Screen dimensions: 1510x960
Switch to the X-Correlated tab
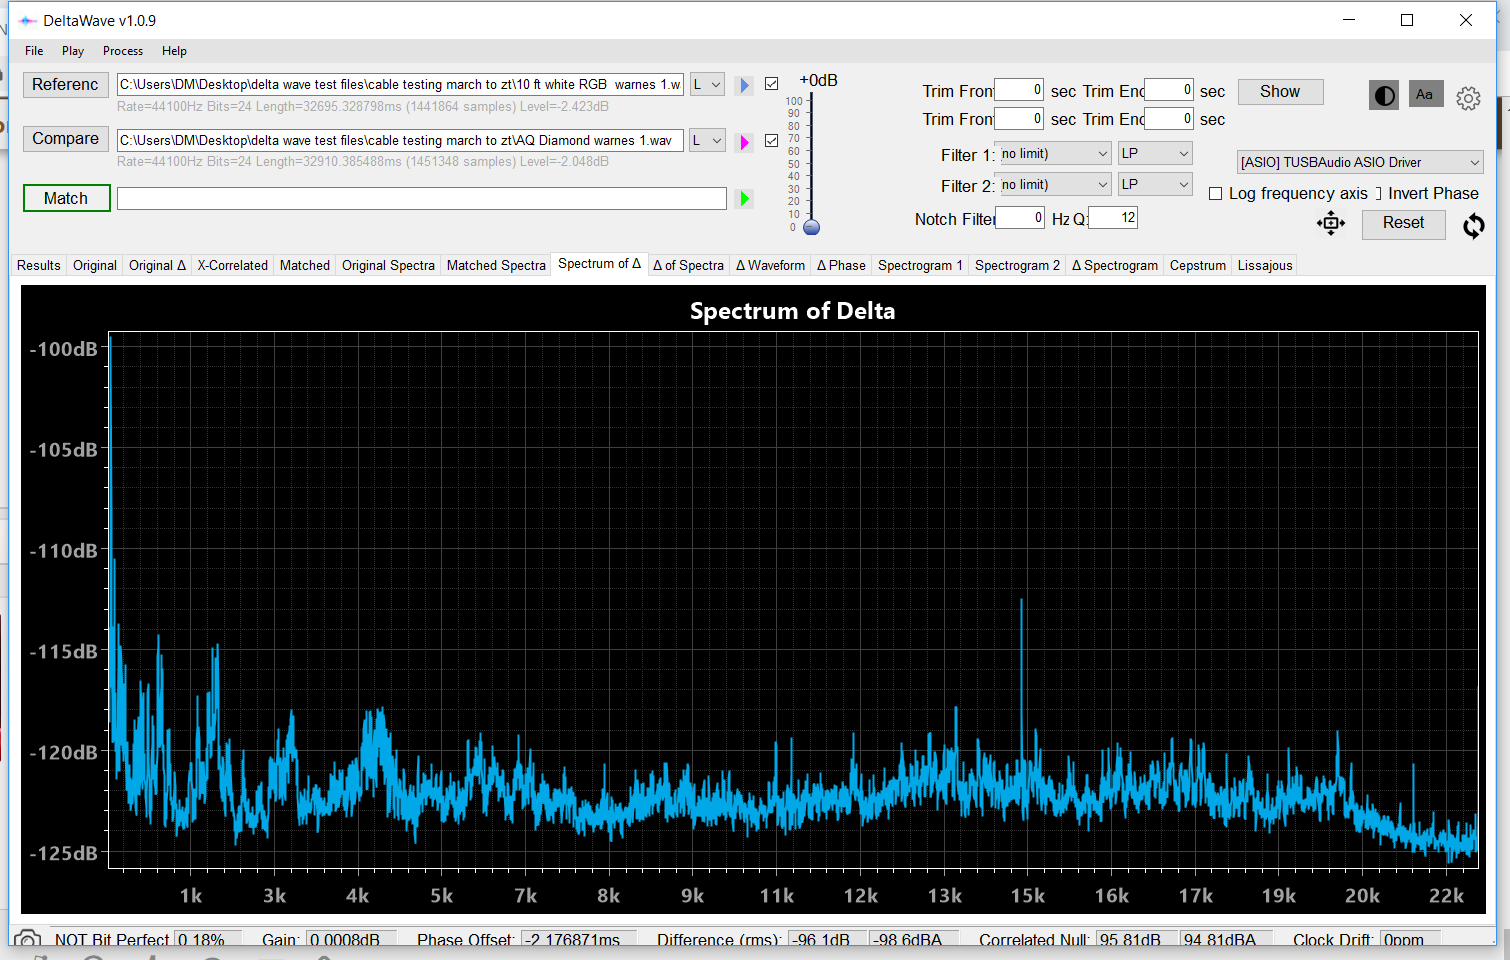pos(232,265)
